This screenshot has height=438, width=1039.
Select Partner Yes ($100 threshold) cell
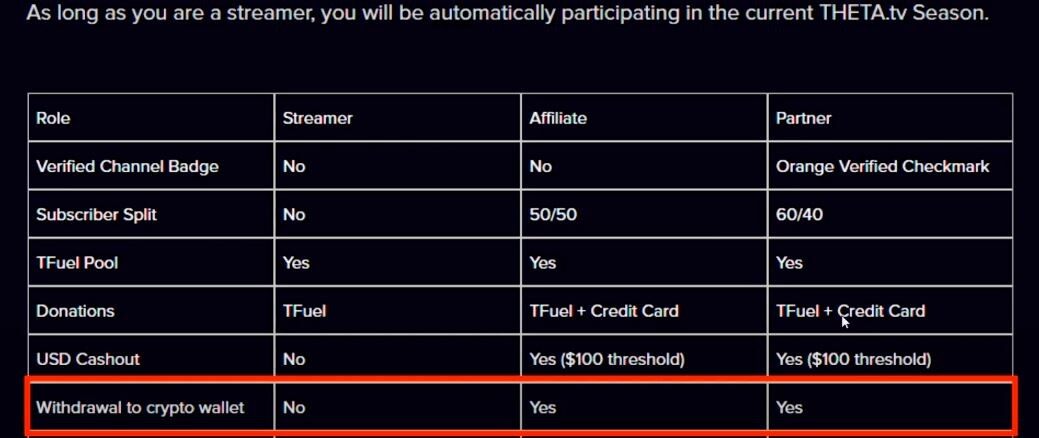pos(890,358)
